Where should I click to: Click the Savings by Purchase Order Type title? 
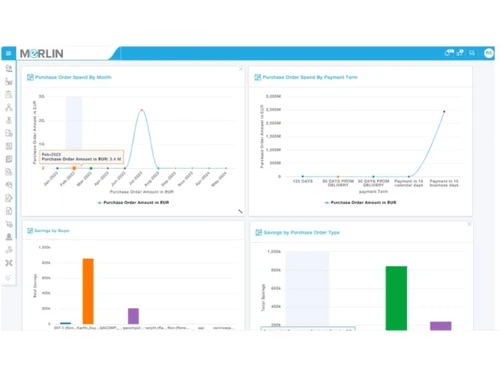302,232
